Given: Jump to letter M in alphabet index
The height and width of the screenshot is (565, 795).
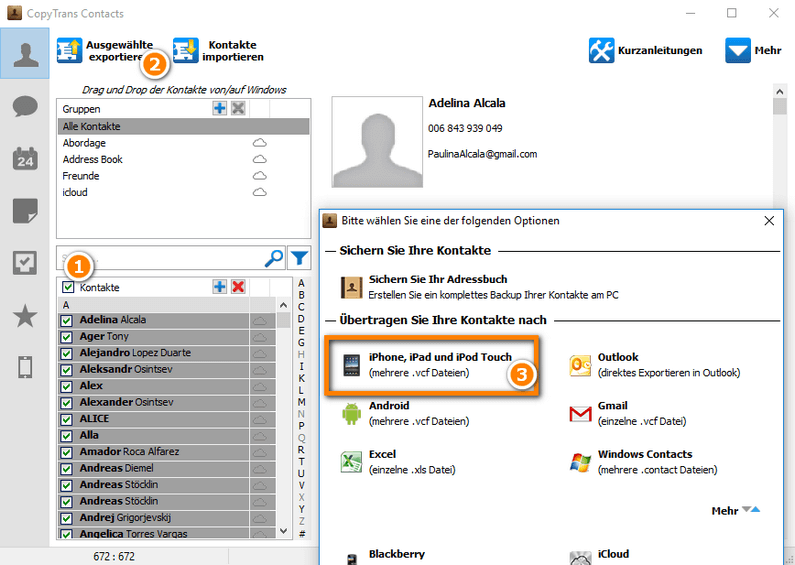Looking at the screenshot, I should pyautogui.click(x=302, y=402).
